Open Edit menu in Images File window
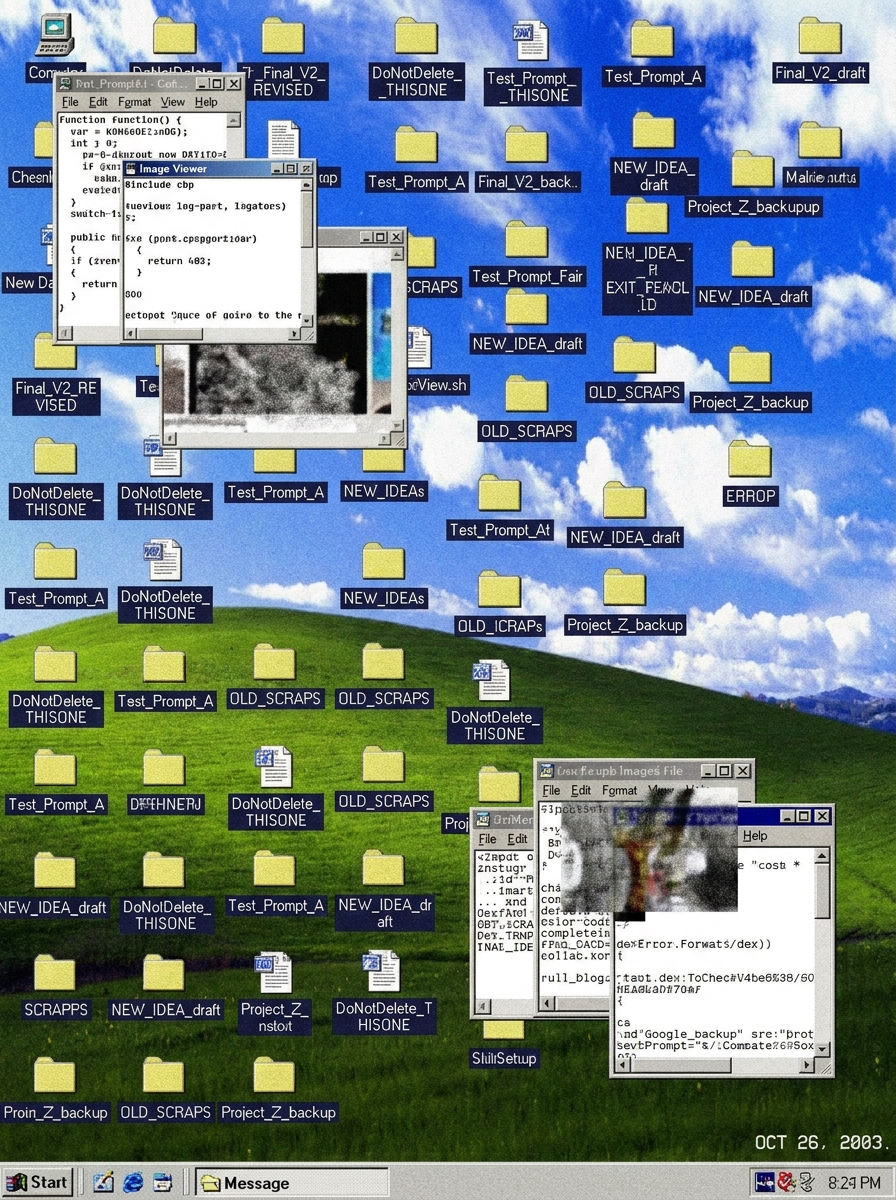 click(581, 790)
